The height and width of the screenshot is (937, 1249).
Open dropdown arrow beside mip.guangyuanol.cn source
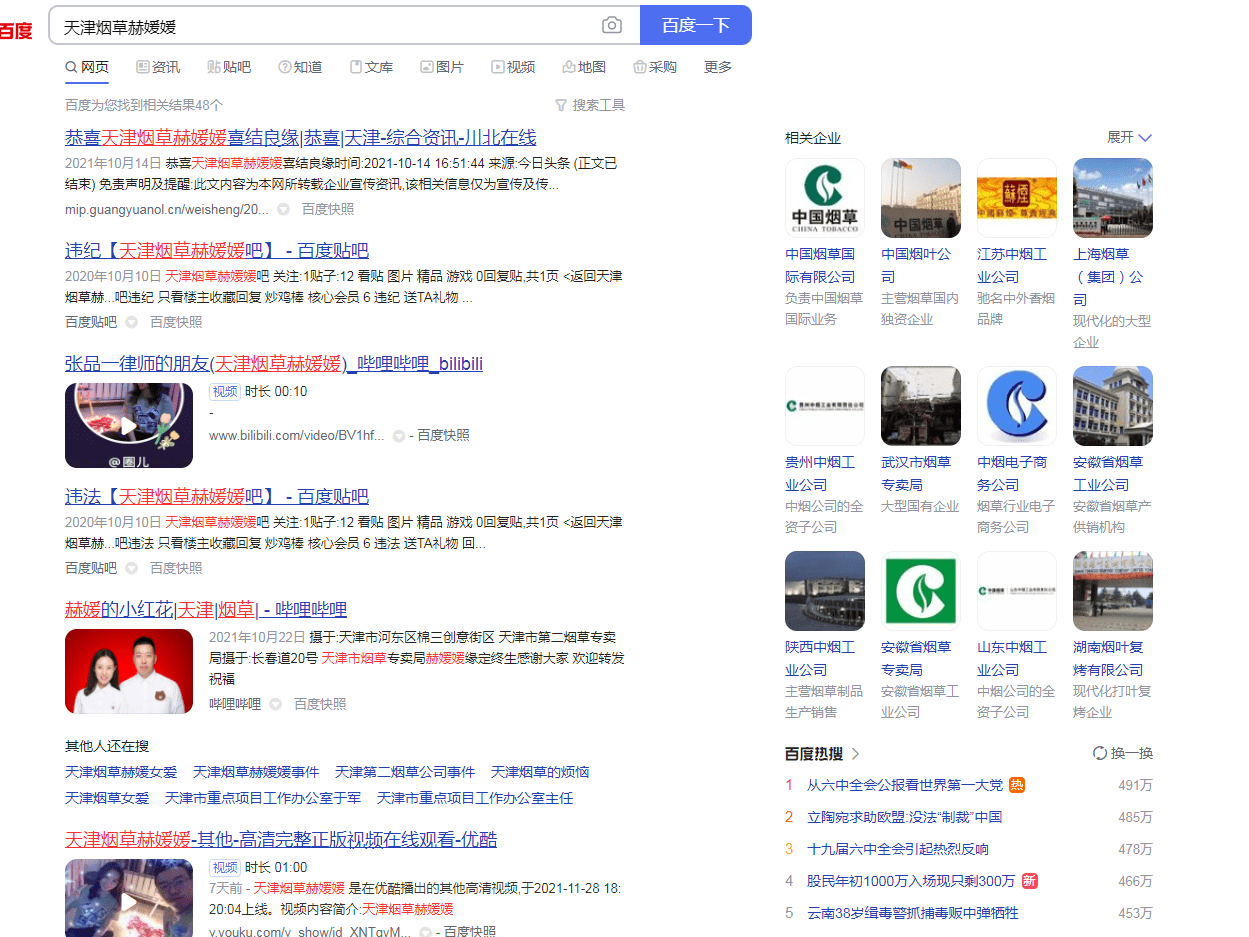click(x=283, y=210)
